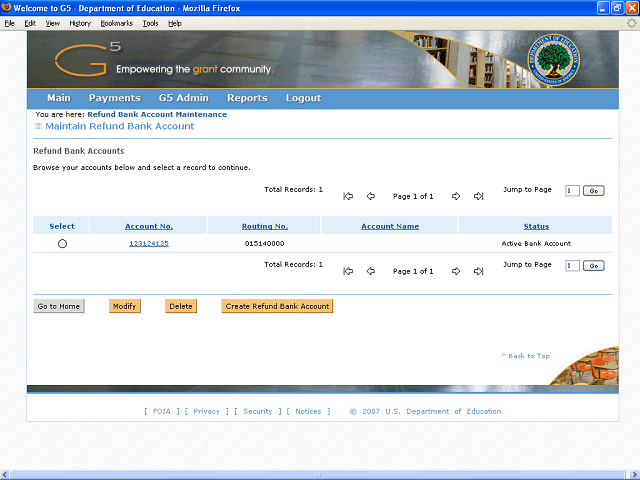The width and height of the screenshot is (640, 480).
Task: Open the G5 Admin navigation menu
Action: click(183, 98)
